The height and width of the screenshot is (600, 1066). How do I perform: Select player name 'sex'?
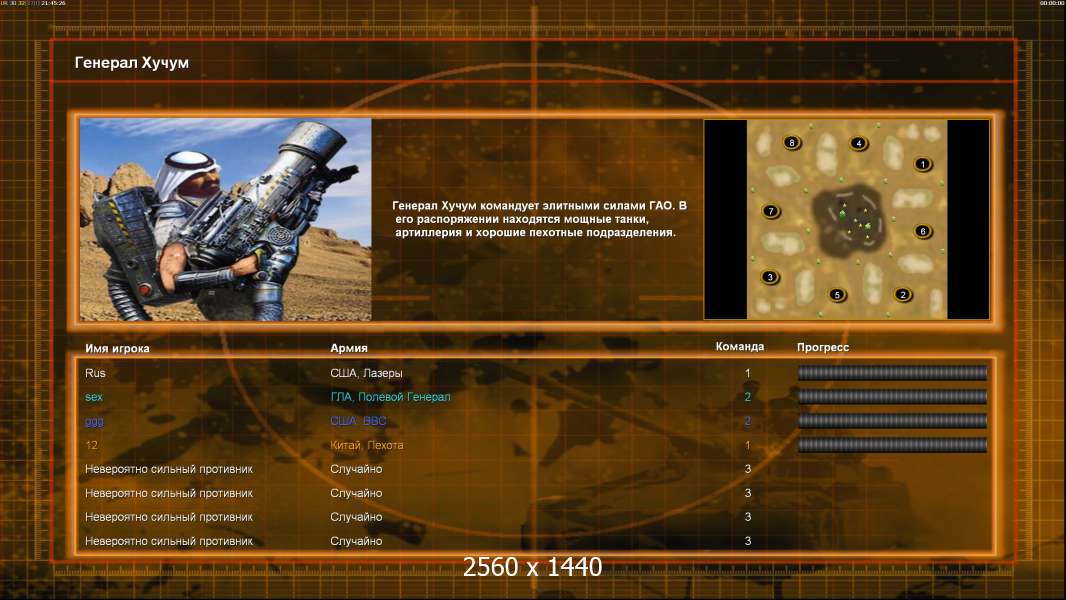(x=94, y=397)
